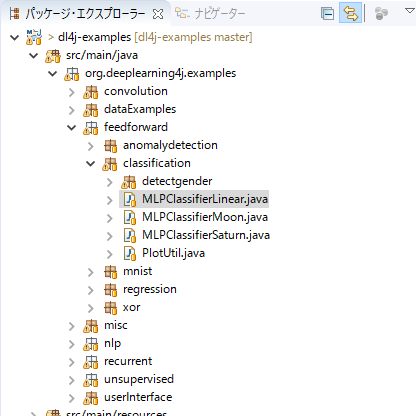Expand the regression package
416x416 pixels.
[91, 290]
